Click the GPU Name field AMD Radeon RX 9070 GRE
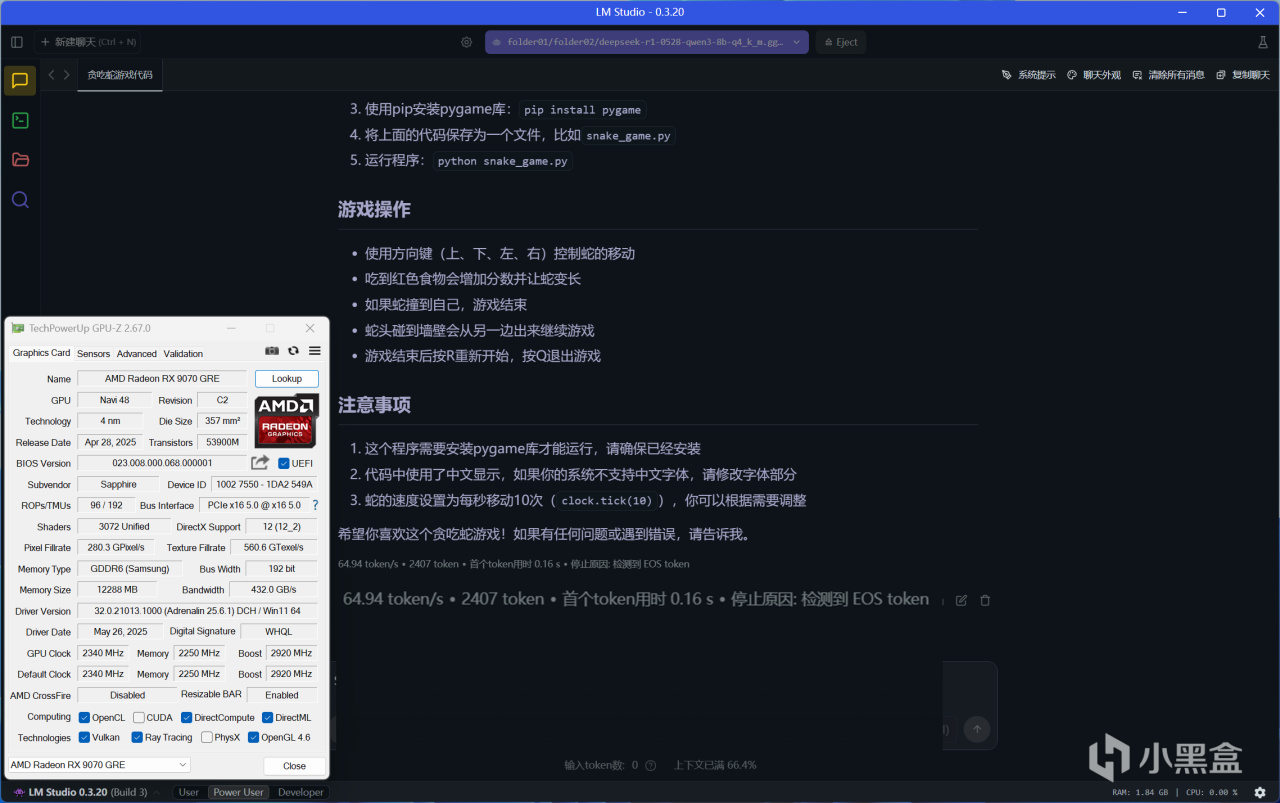Viewport: 1280px width, 803px height. tap(161, 378)
